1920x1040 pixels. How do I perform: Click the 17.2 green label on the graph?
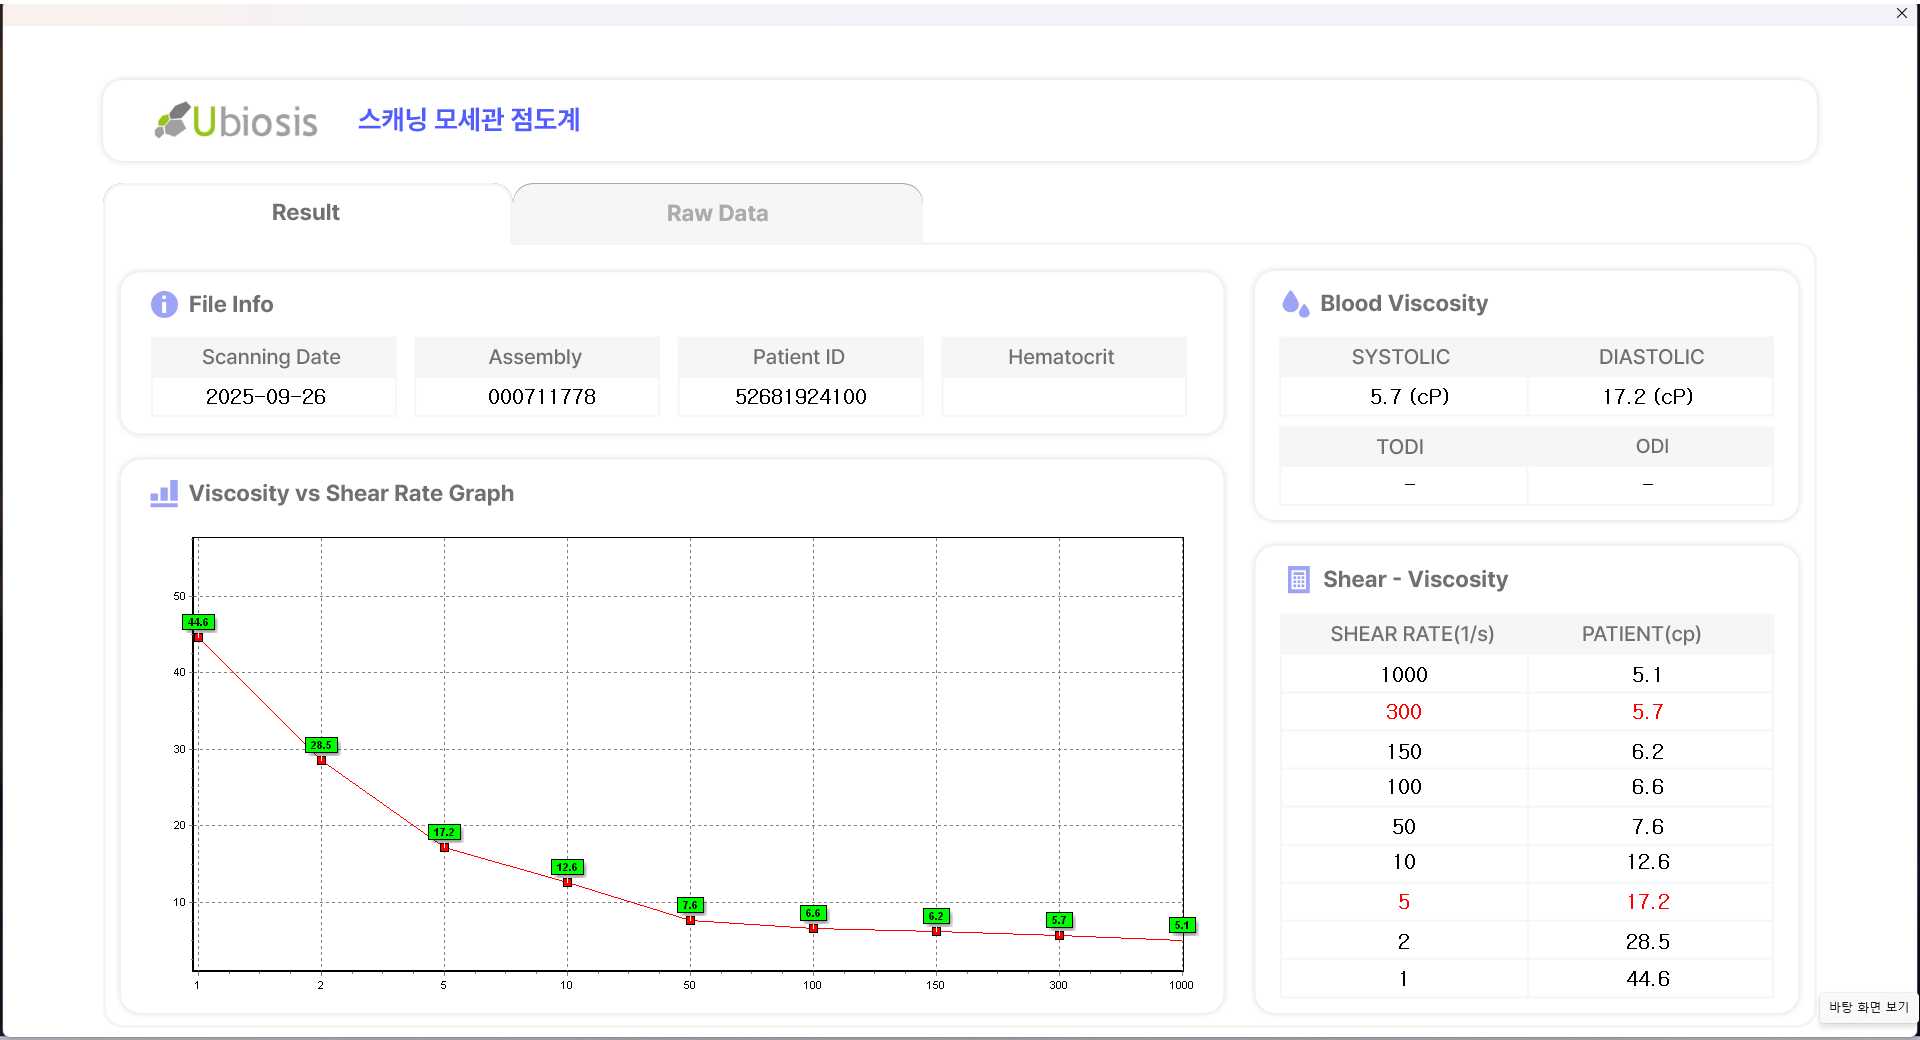tap(444, 832)
